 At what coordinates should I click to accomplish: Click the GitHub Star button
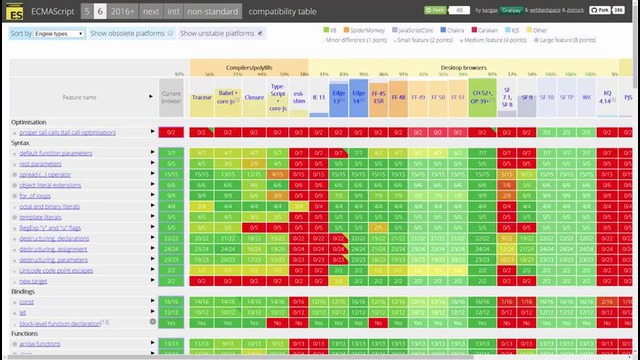coord(435,10)
